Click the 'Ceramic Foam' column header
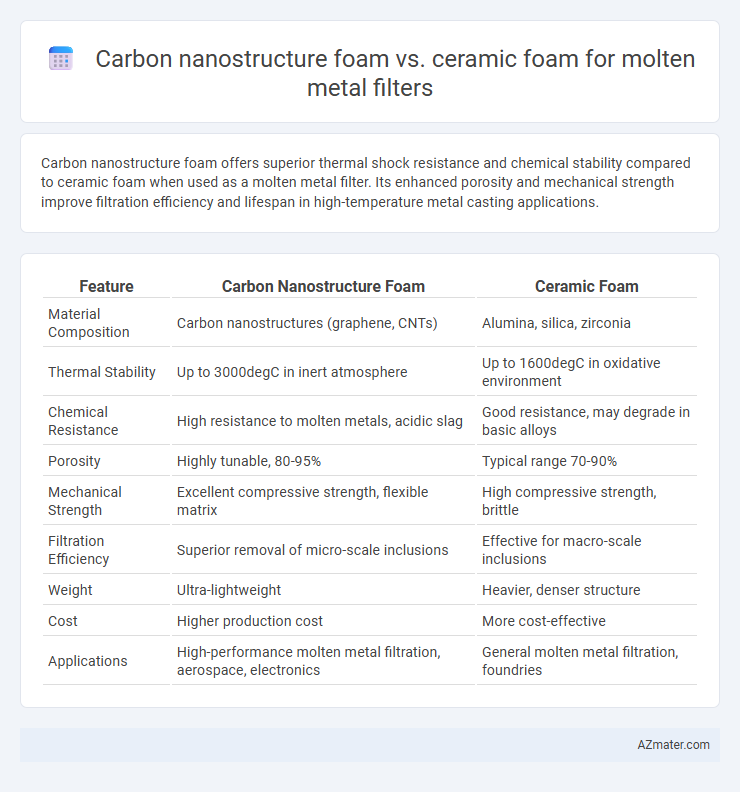Screen dimensions: 740x792 click(586, 286)
